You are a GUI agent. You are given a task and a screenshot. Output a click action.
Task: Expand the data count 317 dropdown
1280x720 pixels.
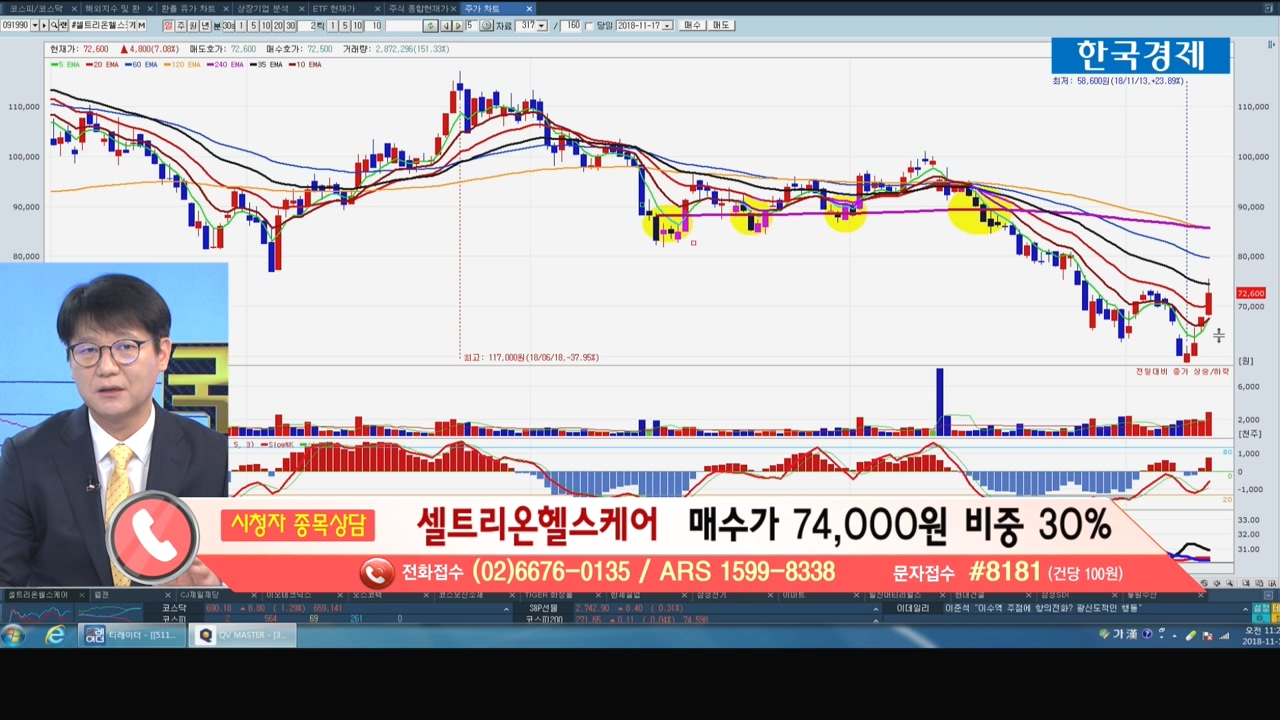coord(541,25)
